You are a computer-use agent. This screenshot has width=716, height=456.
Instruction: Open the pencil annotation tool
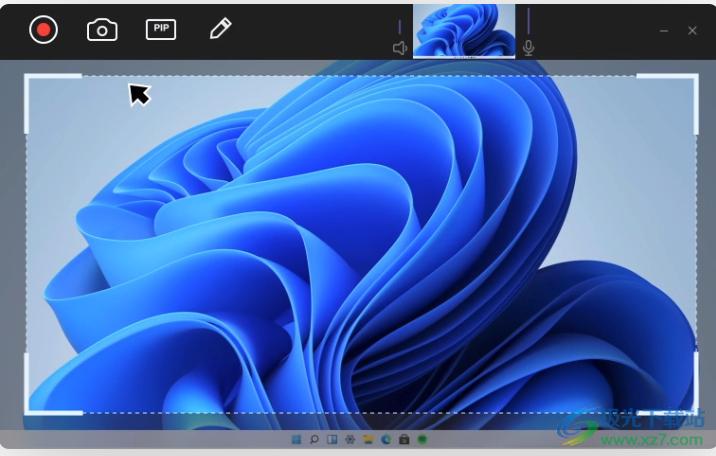tap(221, 29)
